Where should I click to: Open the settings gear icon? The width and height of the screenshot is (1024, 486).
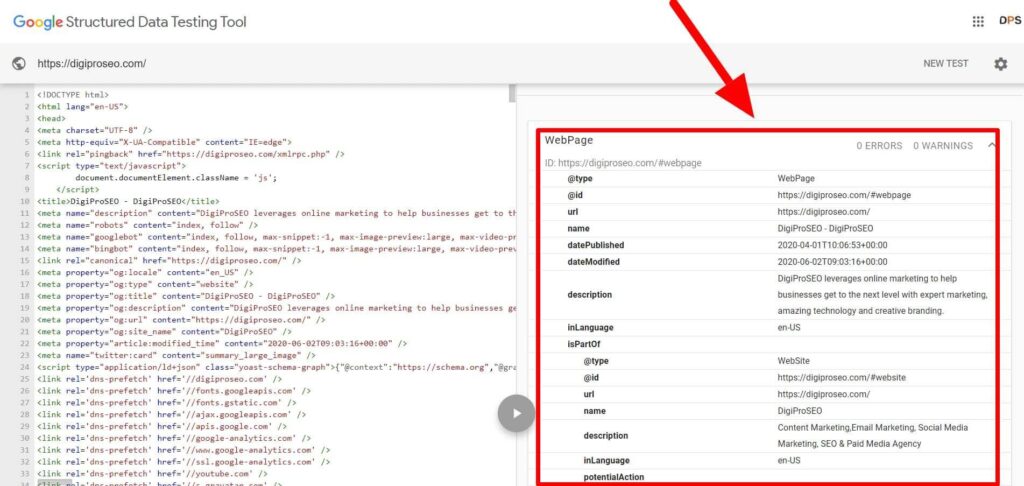pyautogui.click(x=1000, y=64)
